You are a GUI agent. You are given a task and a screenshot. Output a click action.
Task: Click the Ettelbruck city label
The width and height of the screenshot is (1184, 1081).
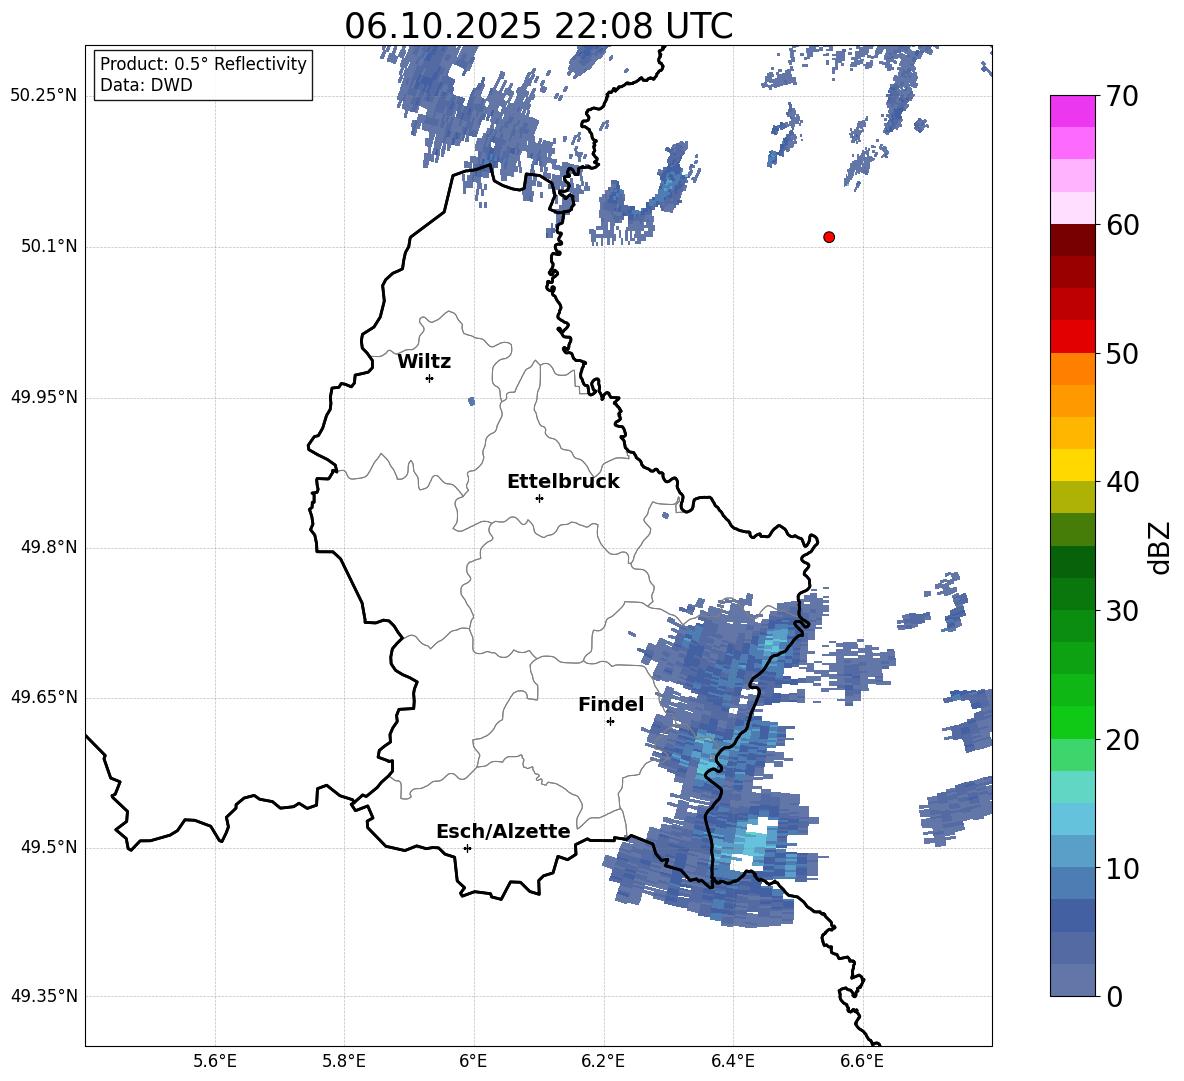(563, 482)
